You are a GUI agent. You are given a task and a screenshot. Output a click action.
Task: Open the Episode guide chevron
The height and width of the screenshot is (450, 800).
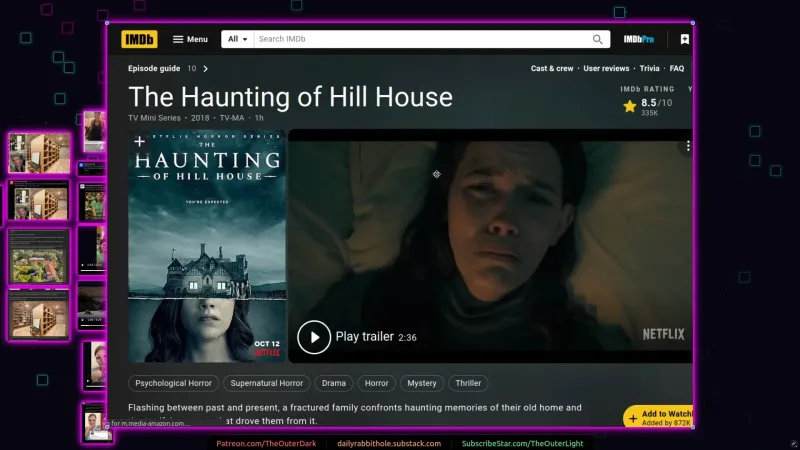(x=206, y=68)
